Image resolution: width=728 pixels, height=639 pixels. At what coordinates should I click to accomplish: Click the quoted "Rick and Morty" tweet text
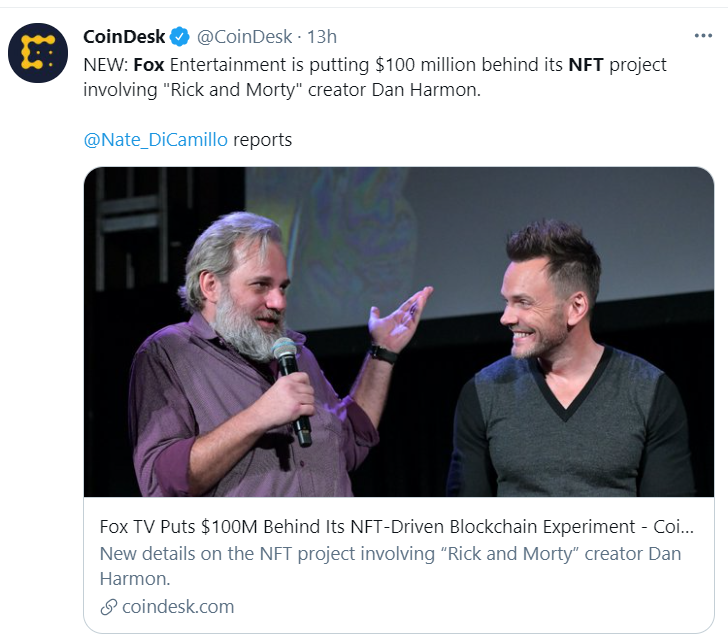232,90
